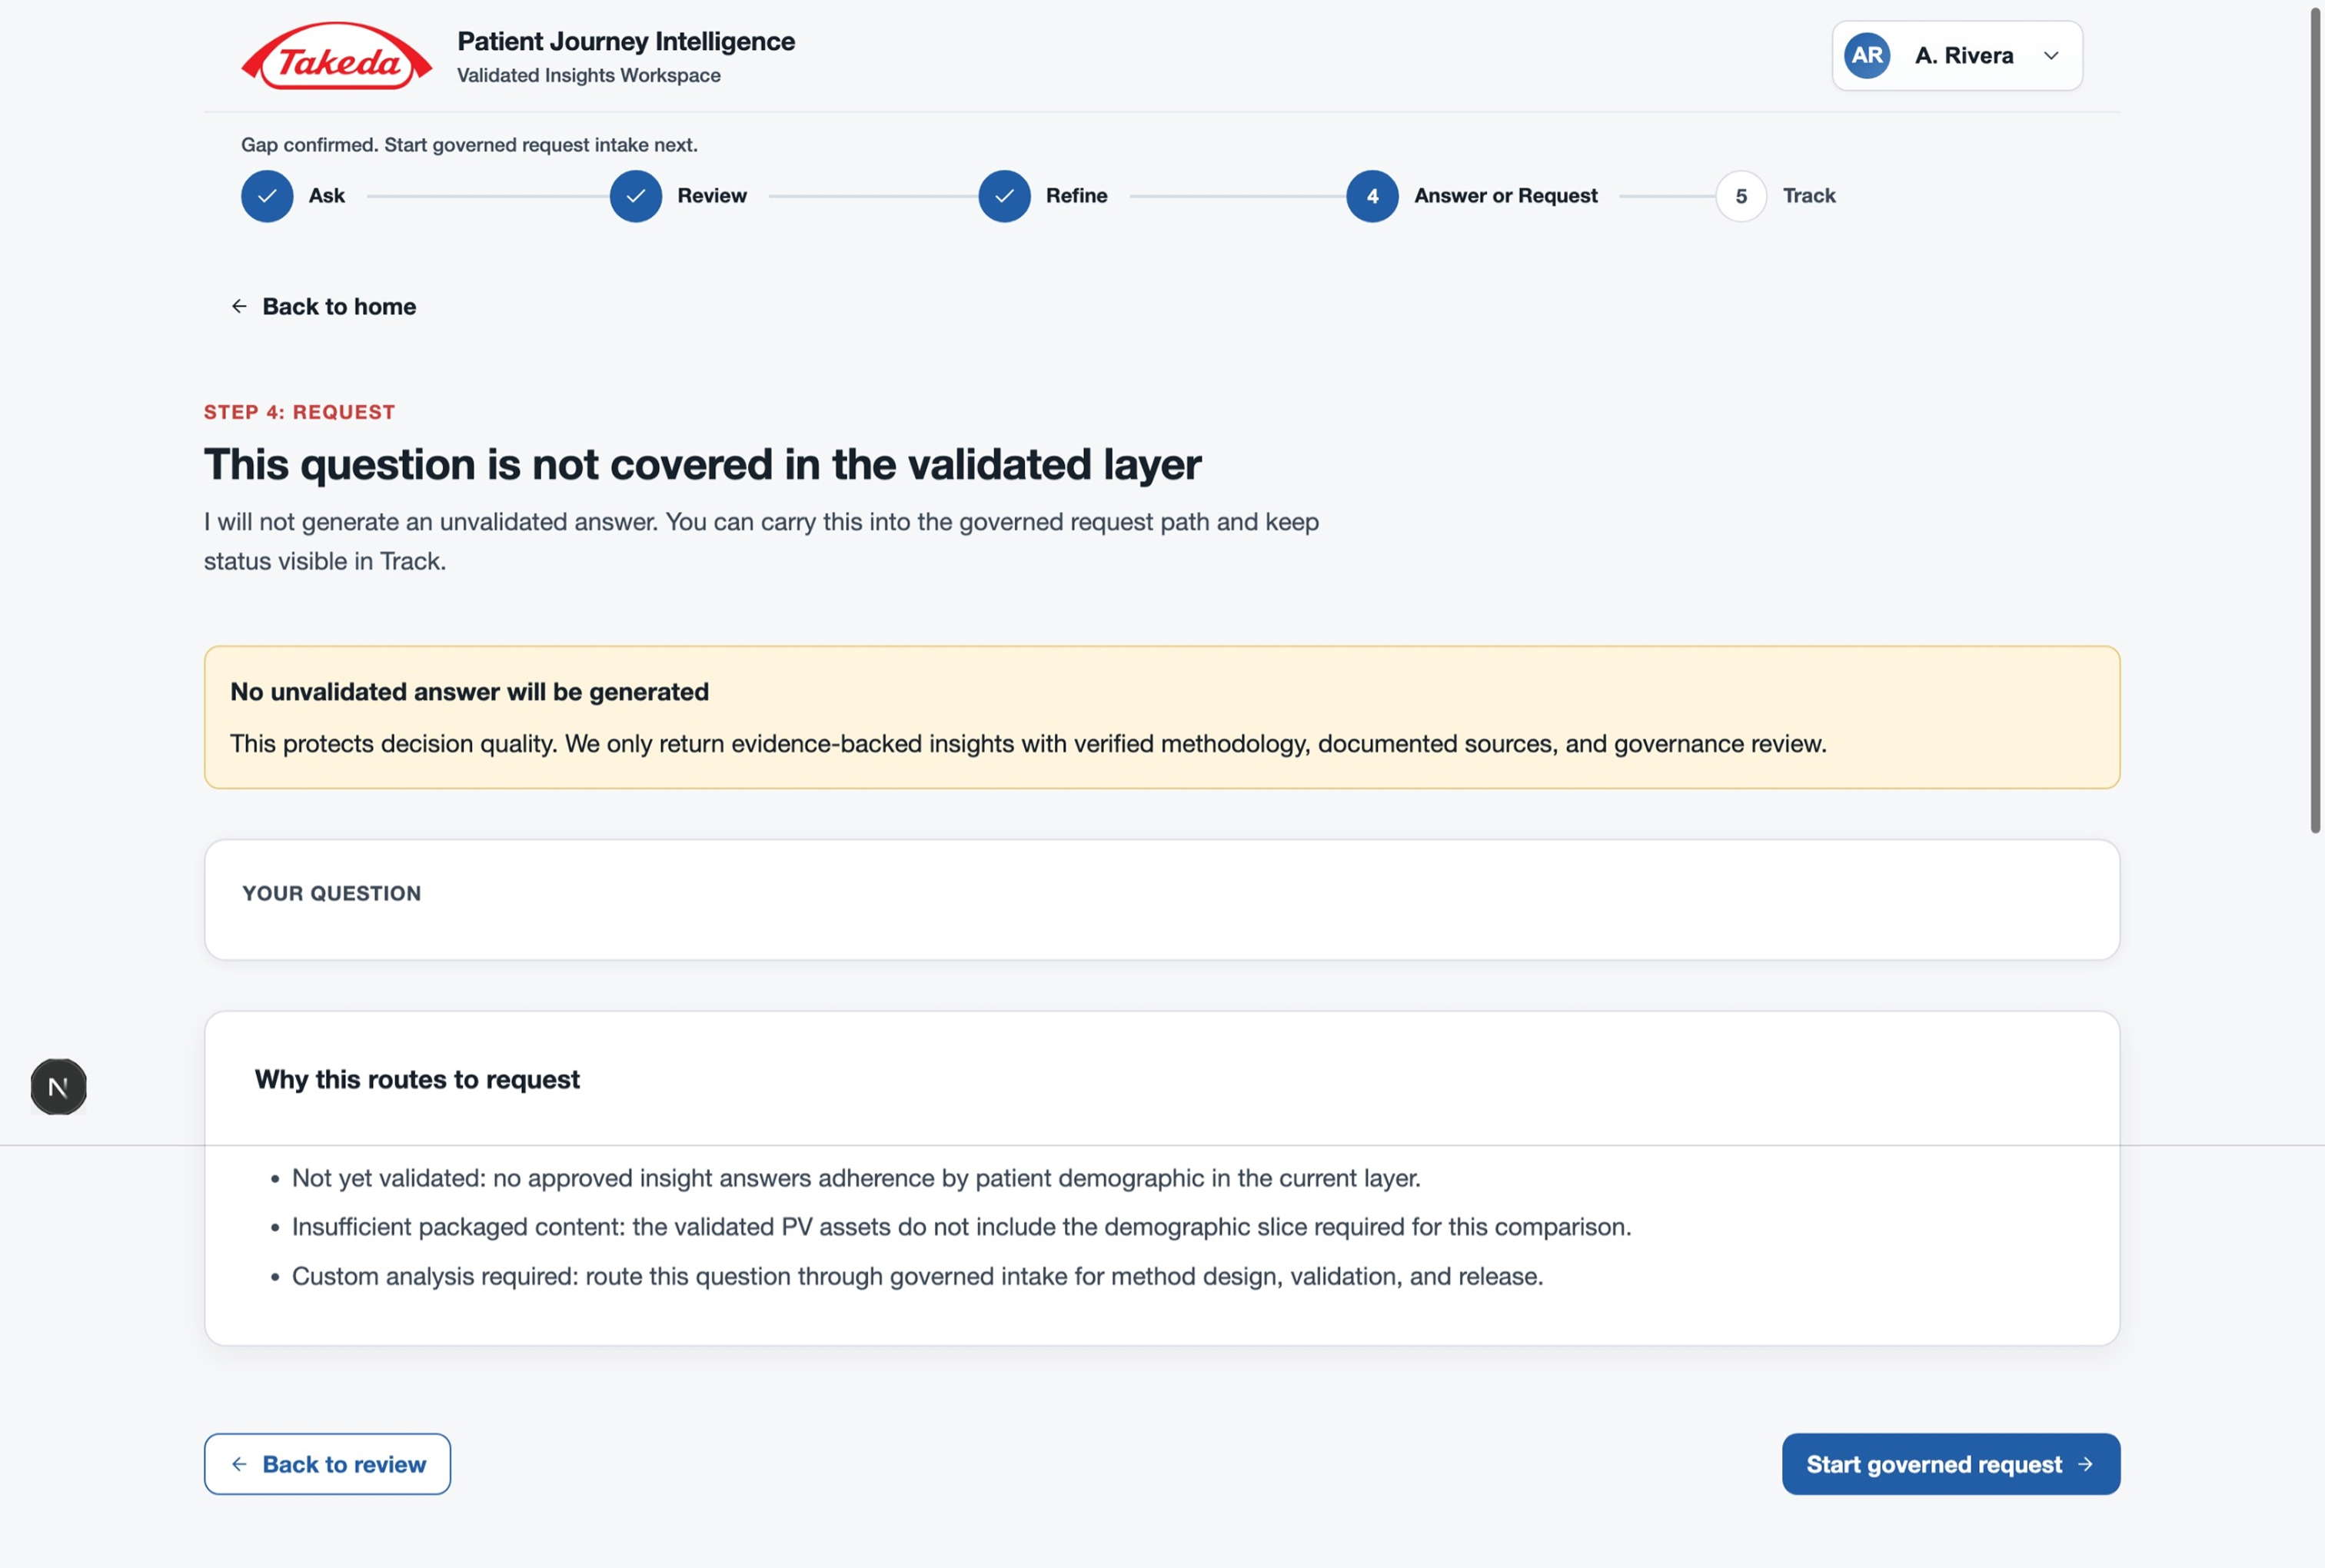The height and width of the screenshot is (1568, 2325).
Task: Click 'No unvalidated answer will be generated' banner title
Action: click(469, 692)
